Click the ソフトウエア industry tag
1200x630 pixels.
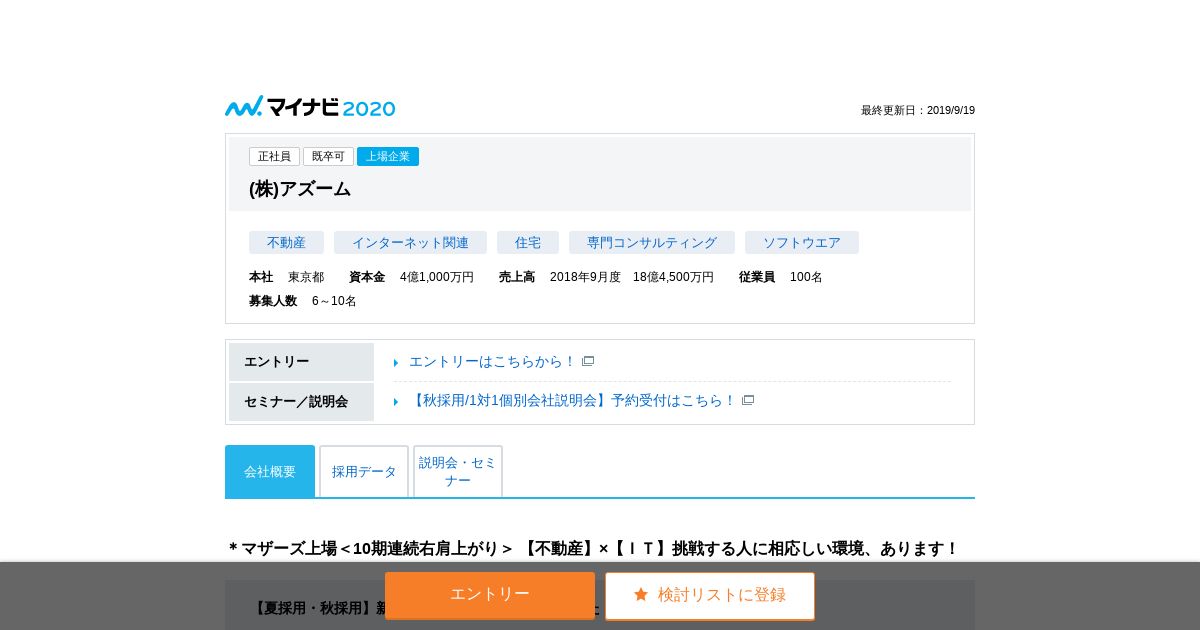[802, 242]
